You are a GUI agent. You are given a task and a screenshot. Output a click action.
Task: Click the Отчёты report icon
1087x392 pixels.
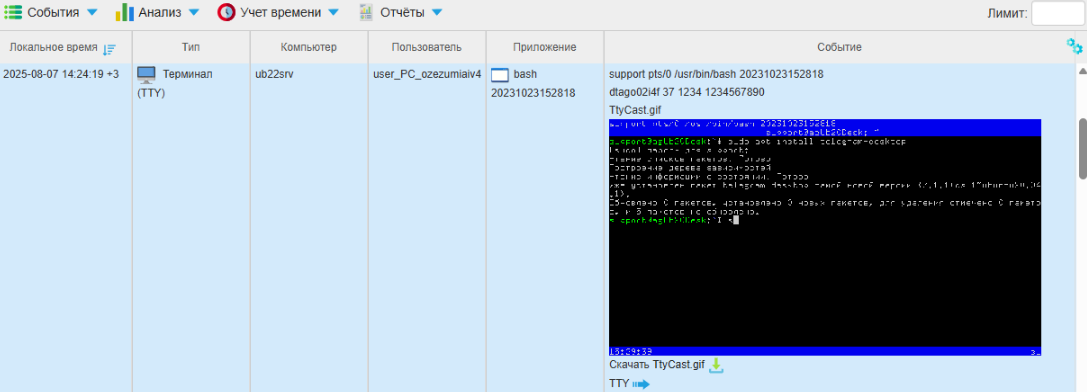click(367, 12)
